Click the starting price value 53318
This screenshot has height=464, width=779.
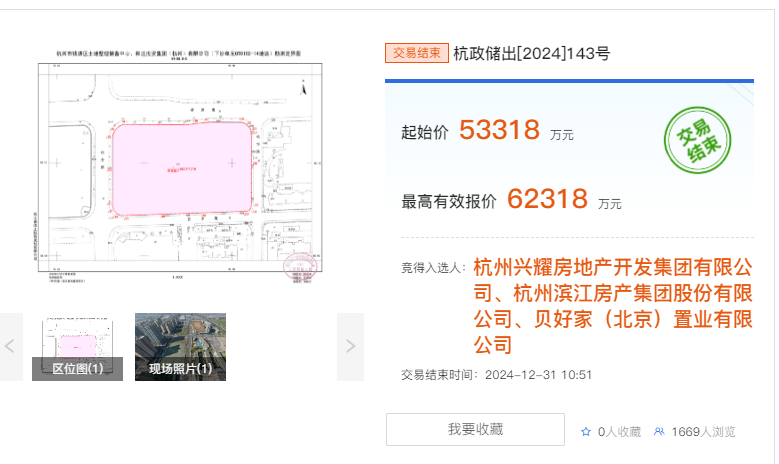coord(499,130)
